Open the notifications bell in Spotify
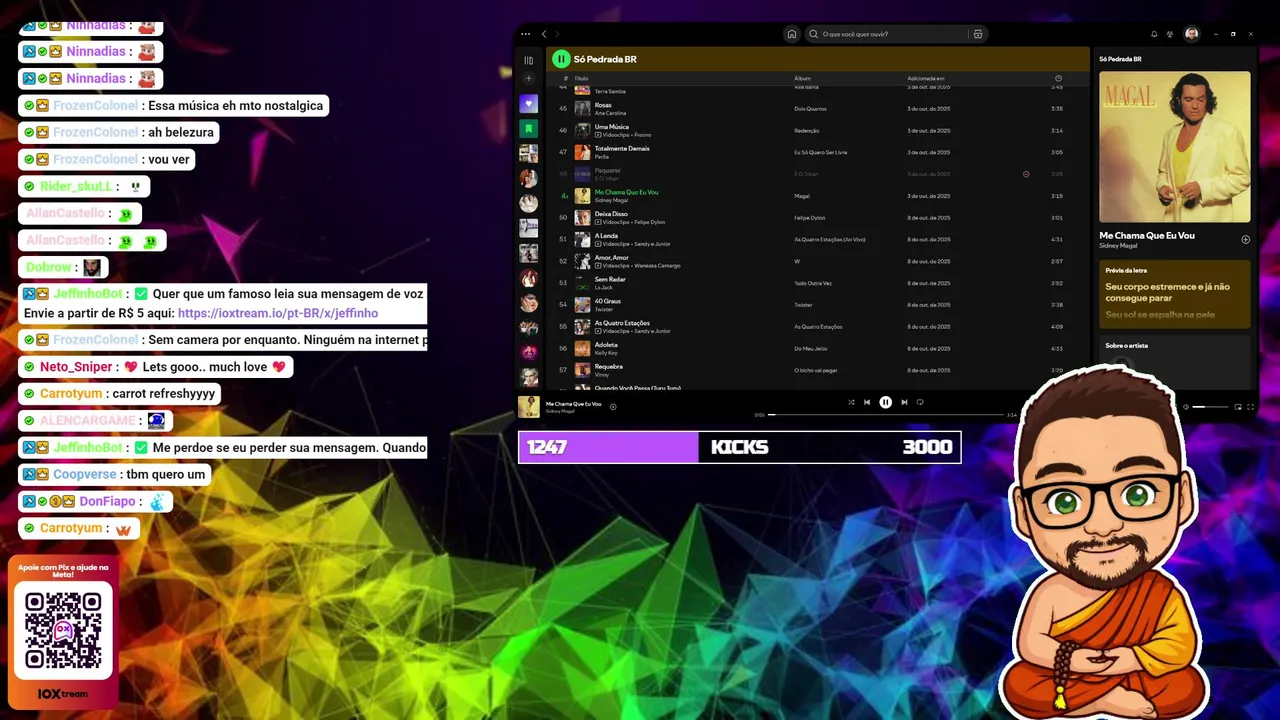Viewport: 1280px width, 720px height. click(x=1154, y=34)
